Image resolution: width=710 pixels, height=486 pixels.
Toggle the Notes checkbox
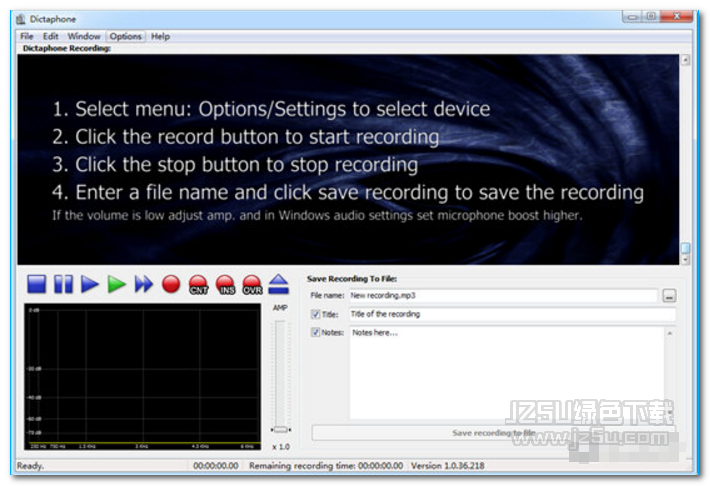[x=316, y=332]
